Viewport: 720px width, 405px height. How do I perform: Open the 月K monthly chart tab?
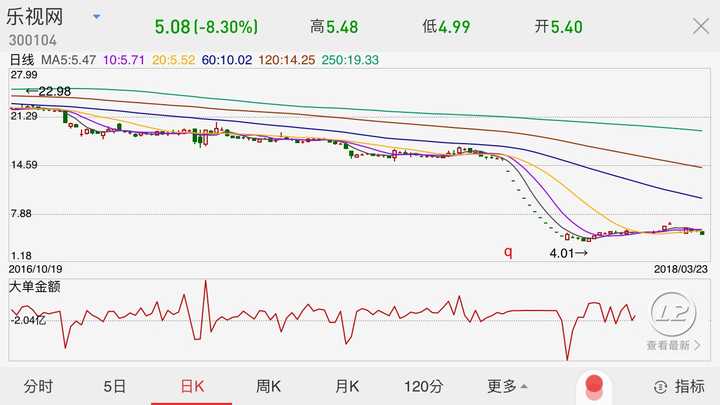347,387
